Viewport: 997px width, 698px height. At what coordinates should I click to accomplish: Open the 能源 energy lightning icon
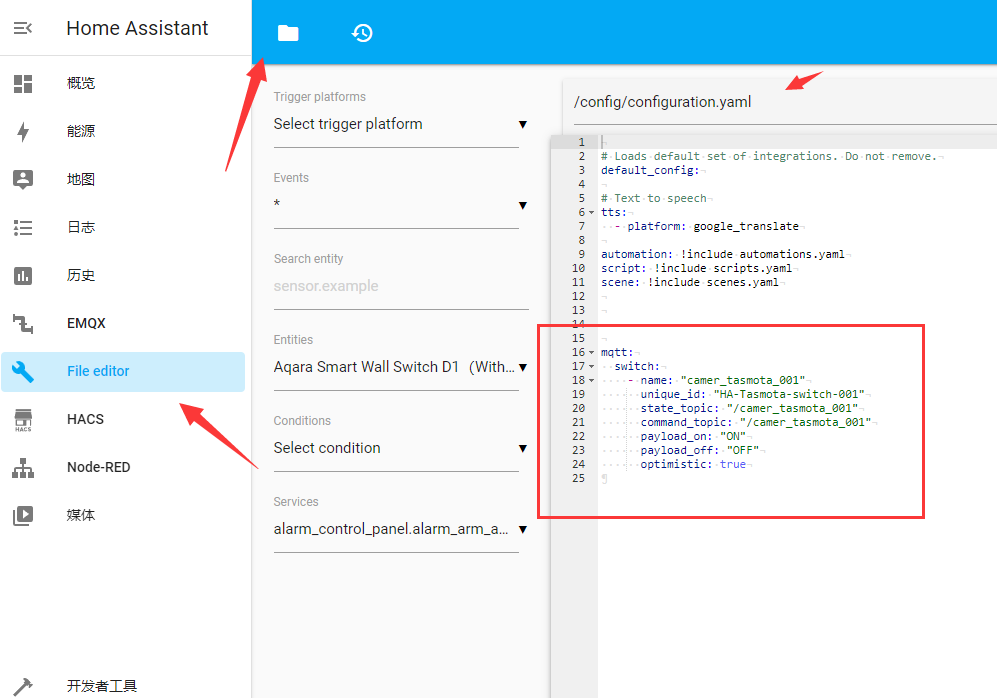[23, 132]
